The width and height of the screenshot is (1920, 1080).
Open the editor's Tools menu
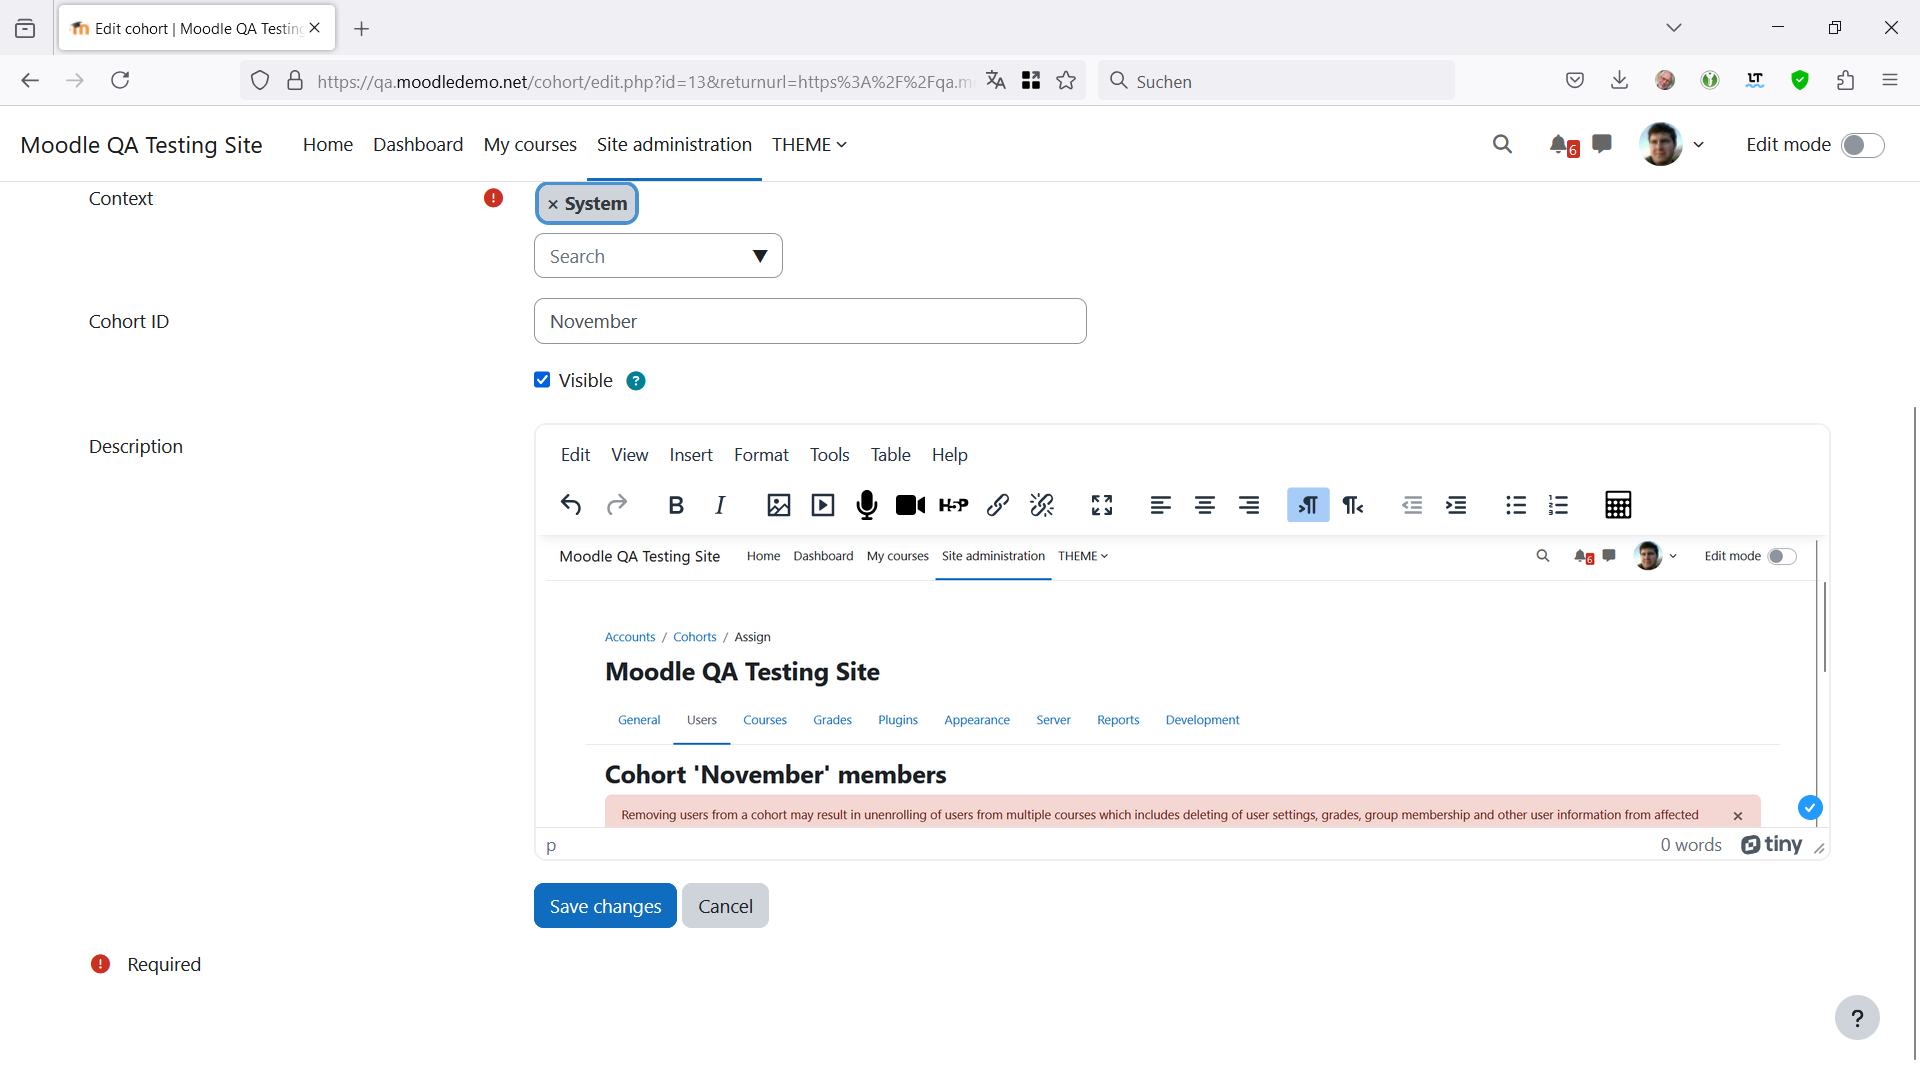830,455
